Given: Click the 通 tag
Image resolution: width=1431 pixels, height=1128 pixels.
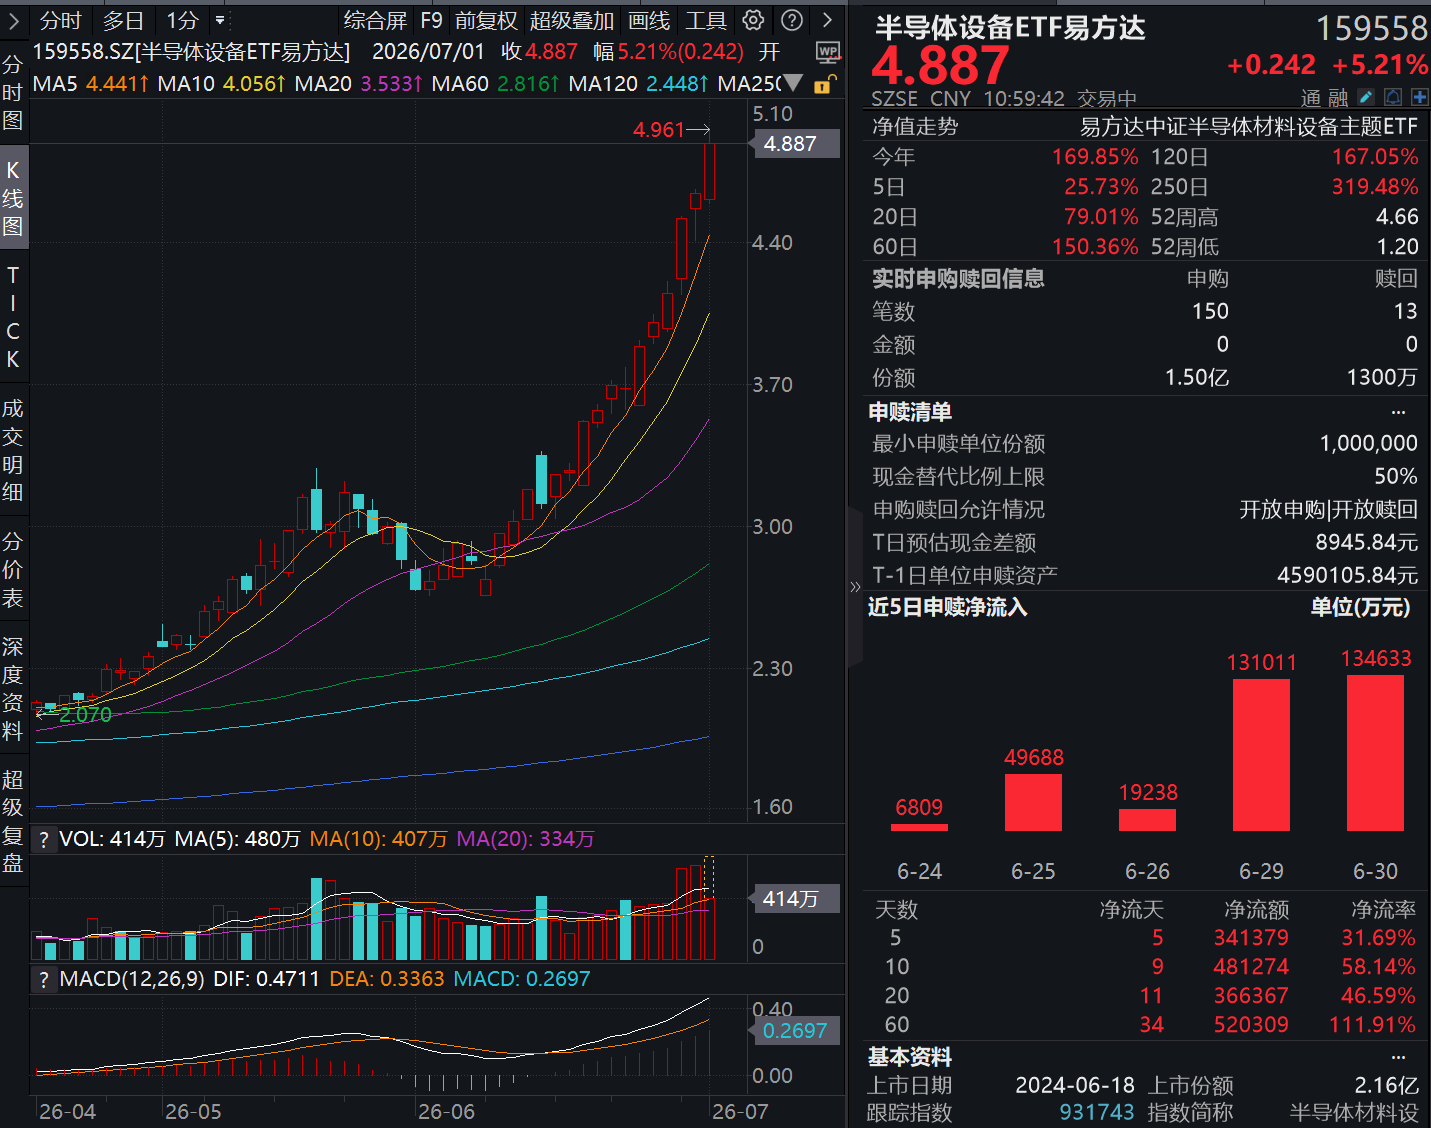Looking at the screenshot, I should (x=1311, y=98).
